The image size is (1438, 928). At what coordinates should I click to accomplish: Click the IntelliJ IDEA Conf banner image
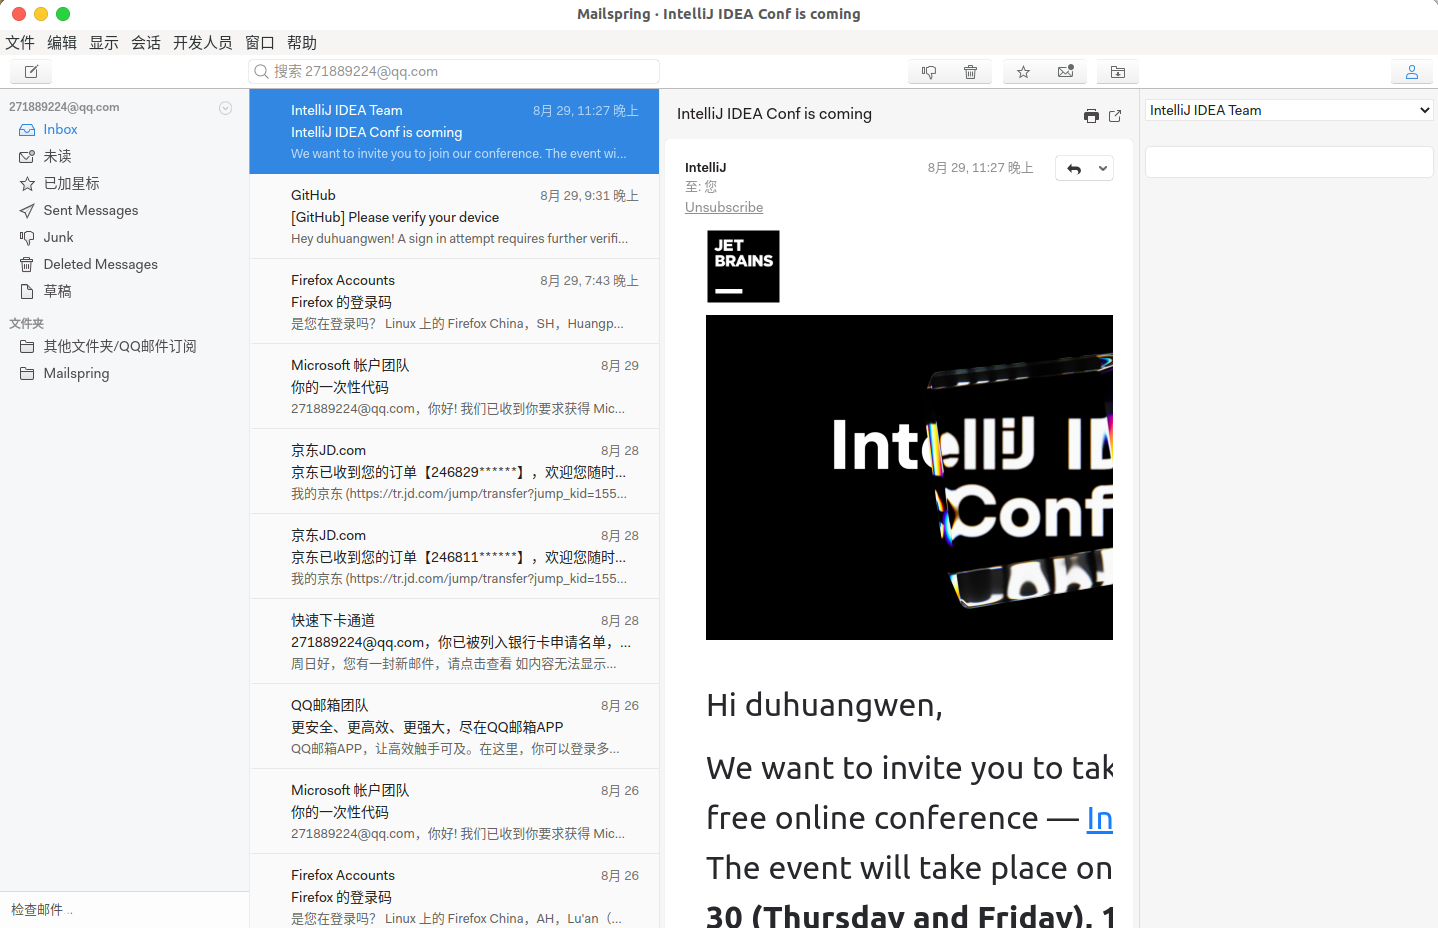909,478
